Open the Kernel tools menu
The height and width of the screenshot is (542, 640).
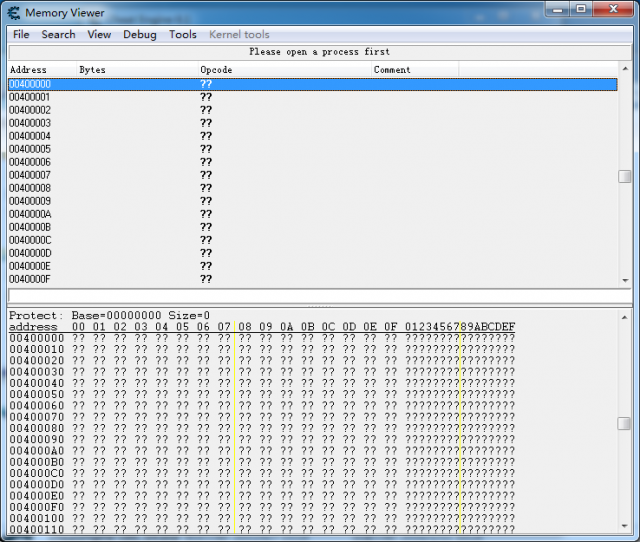pos(239,34)
